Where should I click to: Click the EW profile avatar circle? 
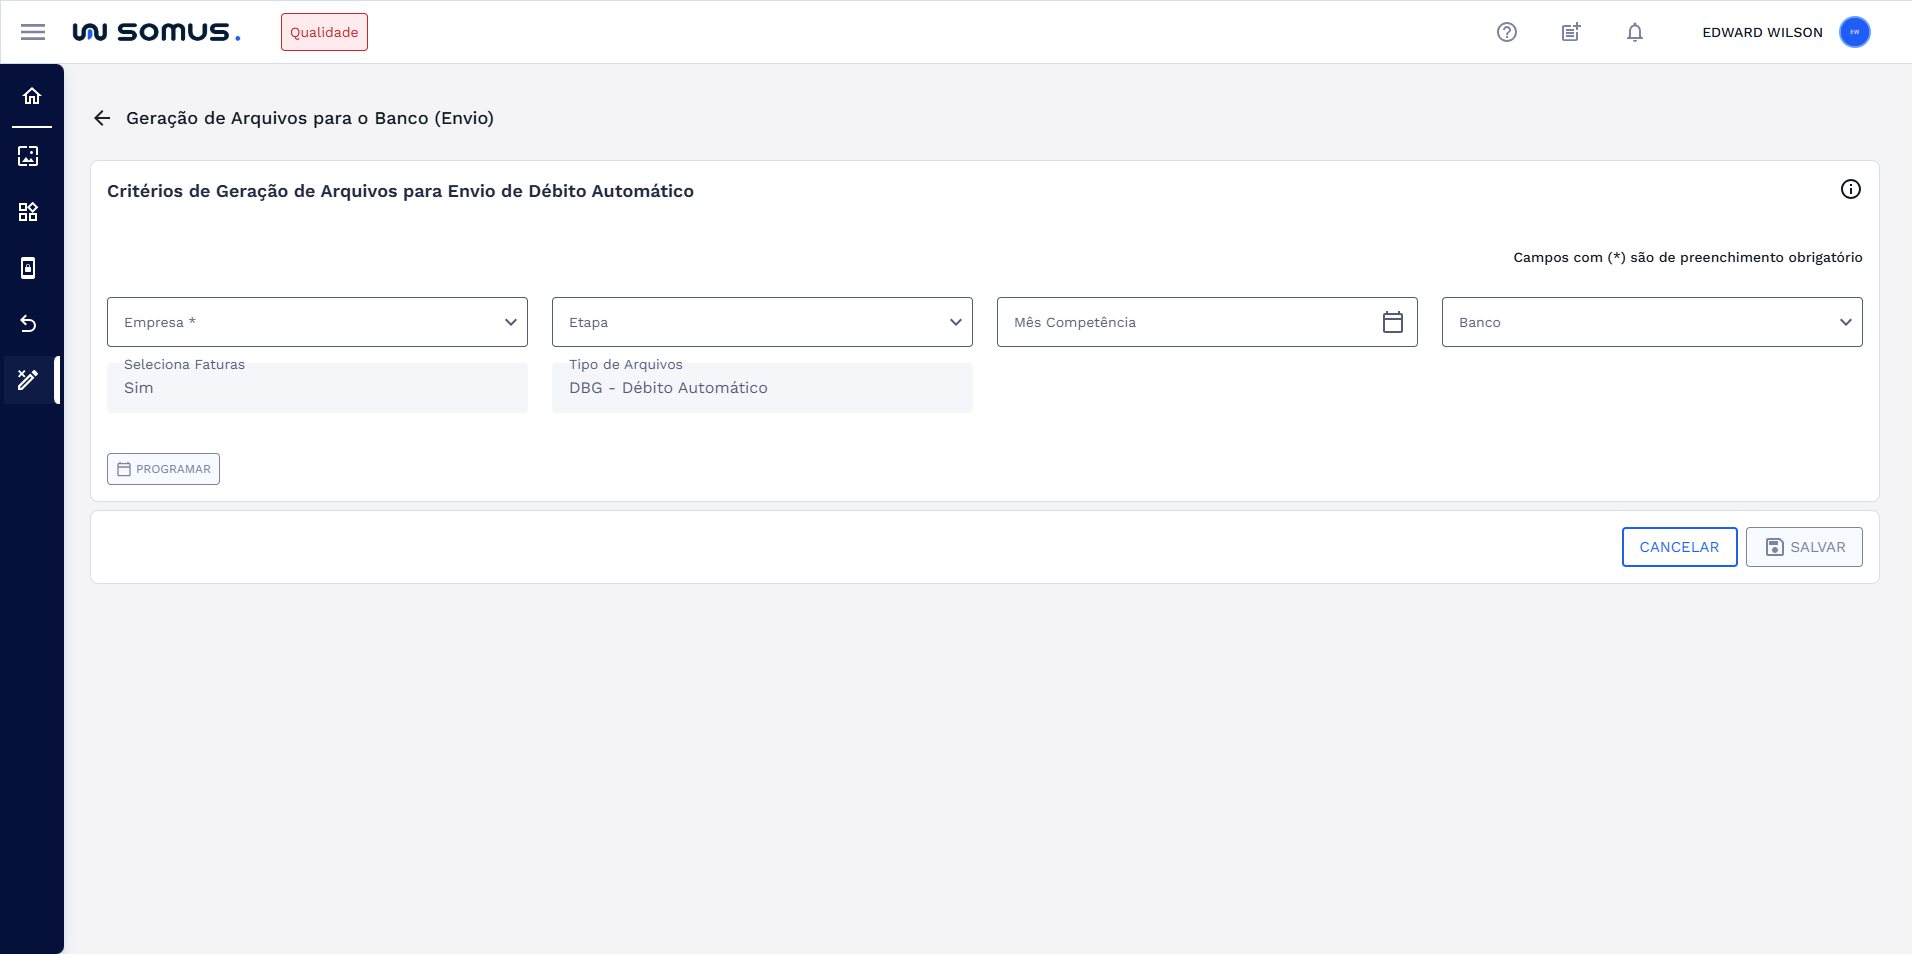coord(1855,31)
